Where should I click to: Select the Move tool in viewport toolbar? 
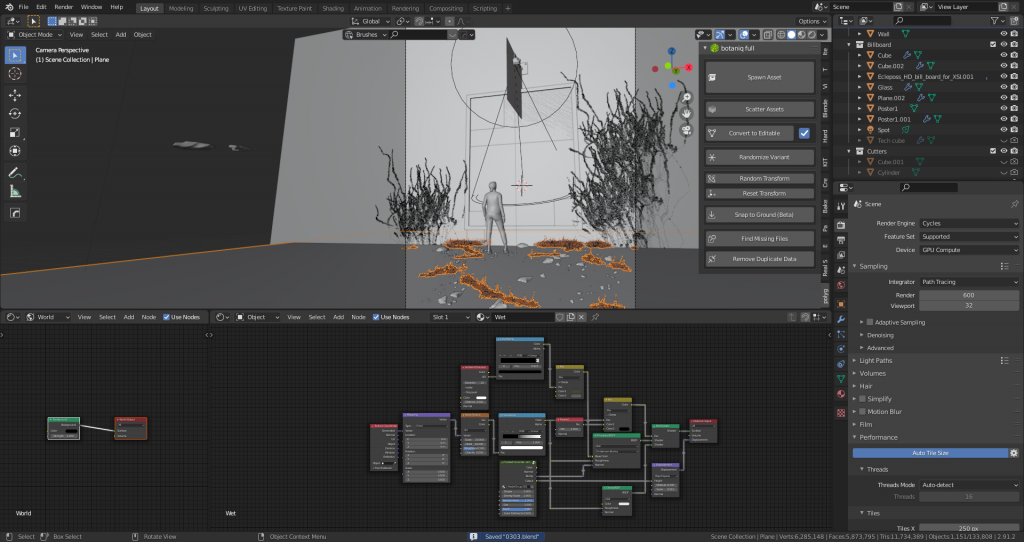(15, 95)
